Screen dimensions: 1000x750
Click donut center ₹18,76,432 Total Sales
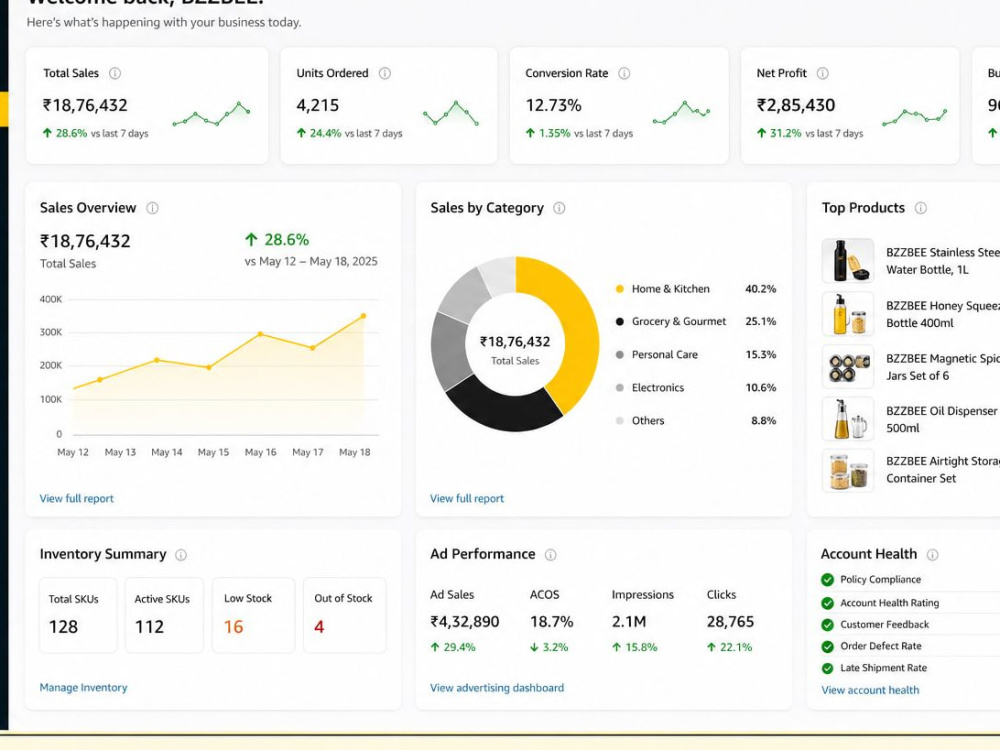point(515,349)
